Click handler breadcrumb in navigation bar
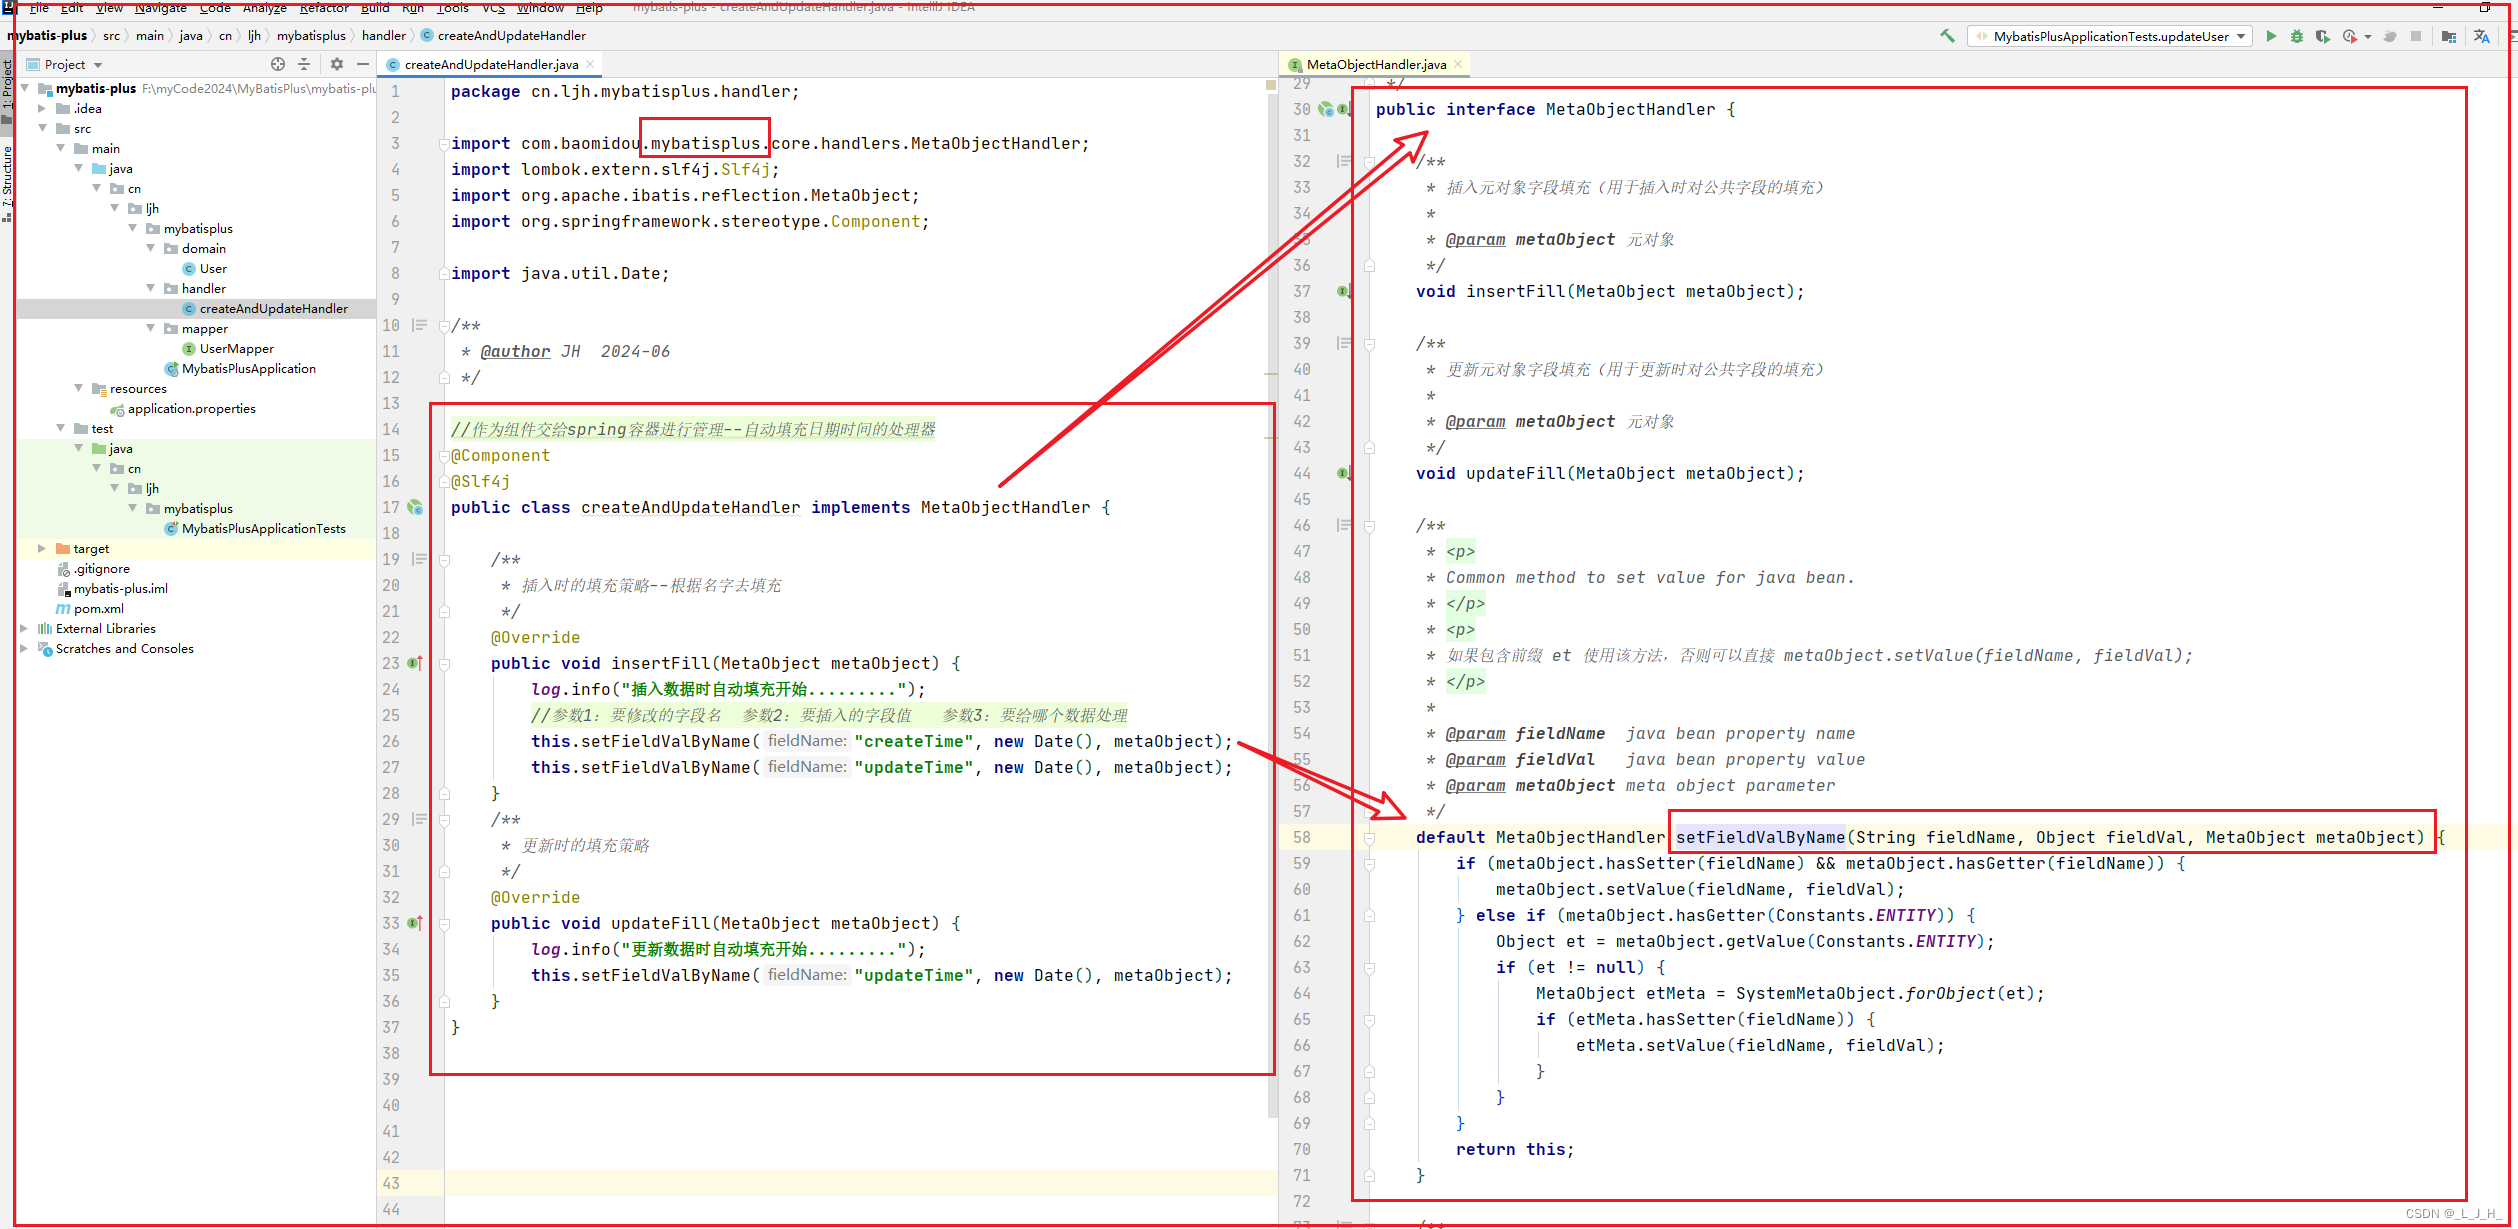 (x=383, y=35)
